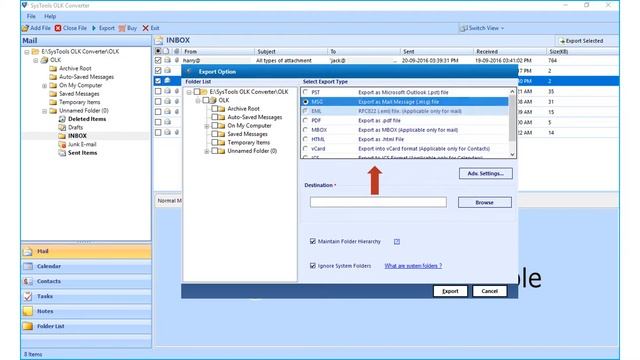Viewport: 640px width, 360px height.
Task: Check Saved Messages checkbox in Folder List
Action: pos(214,134)
